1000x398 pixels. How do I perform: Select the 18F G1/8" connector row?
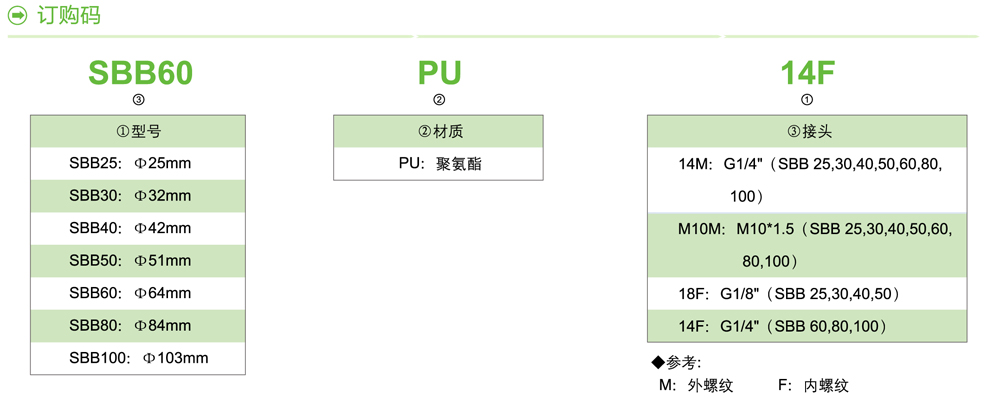click(807, 293)
